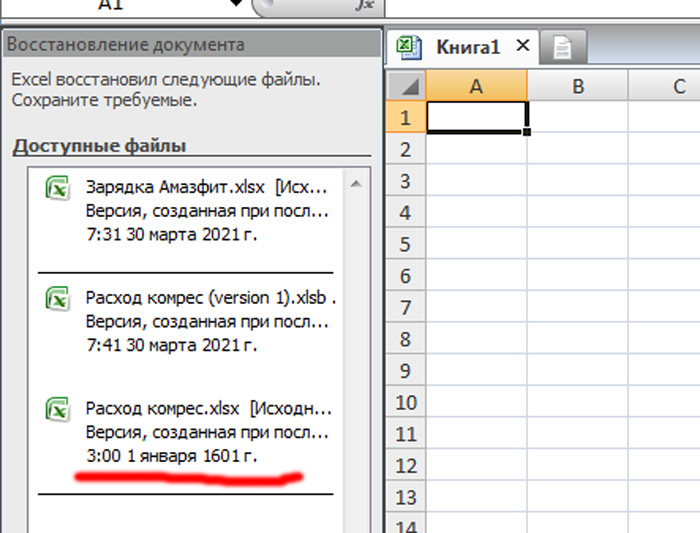Click the Excel icon on Книга1 tab

(x=408, y=47)
